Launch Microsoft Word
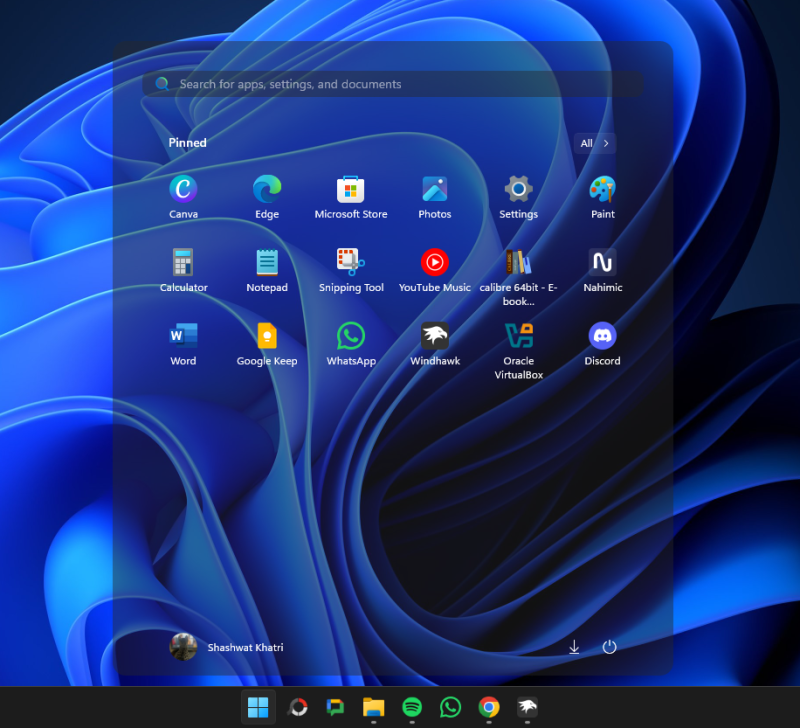 [183, 337]
